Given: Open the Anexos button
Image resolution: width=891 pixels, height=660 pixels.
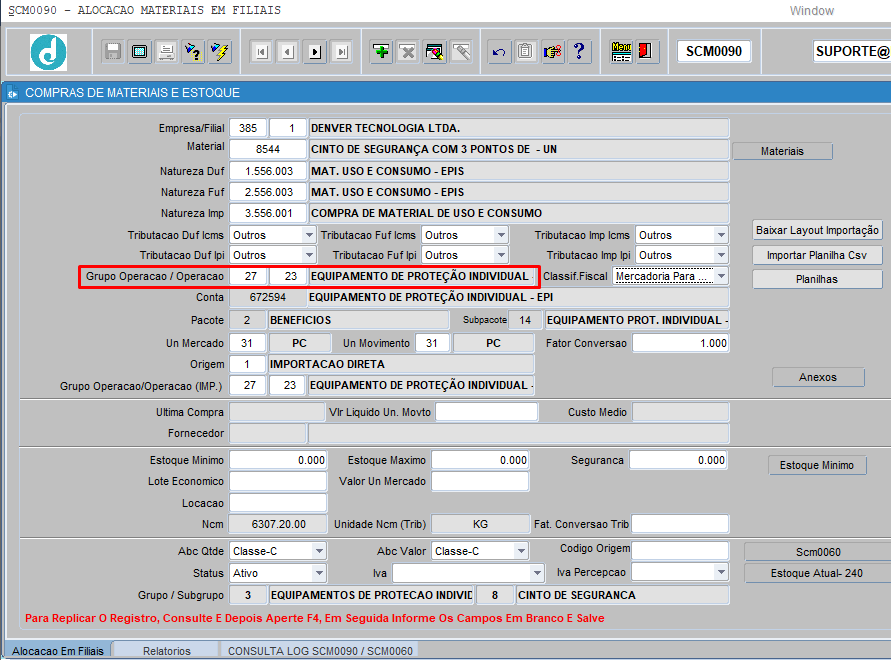Looking at the screenshot, I should click(818, 377).
